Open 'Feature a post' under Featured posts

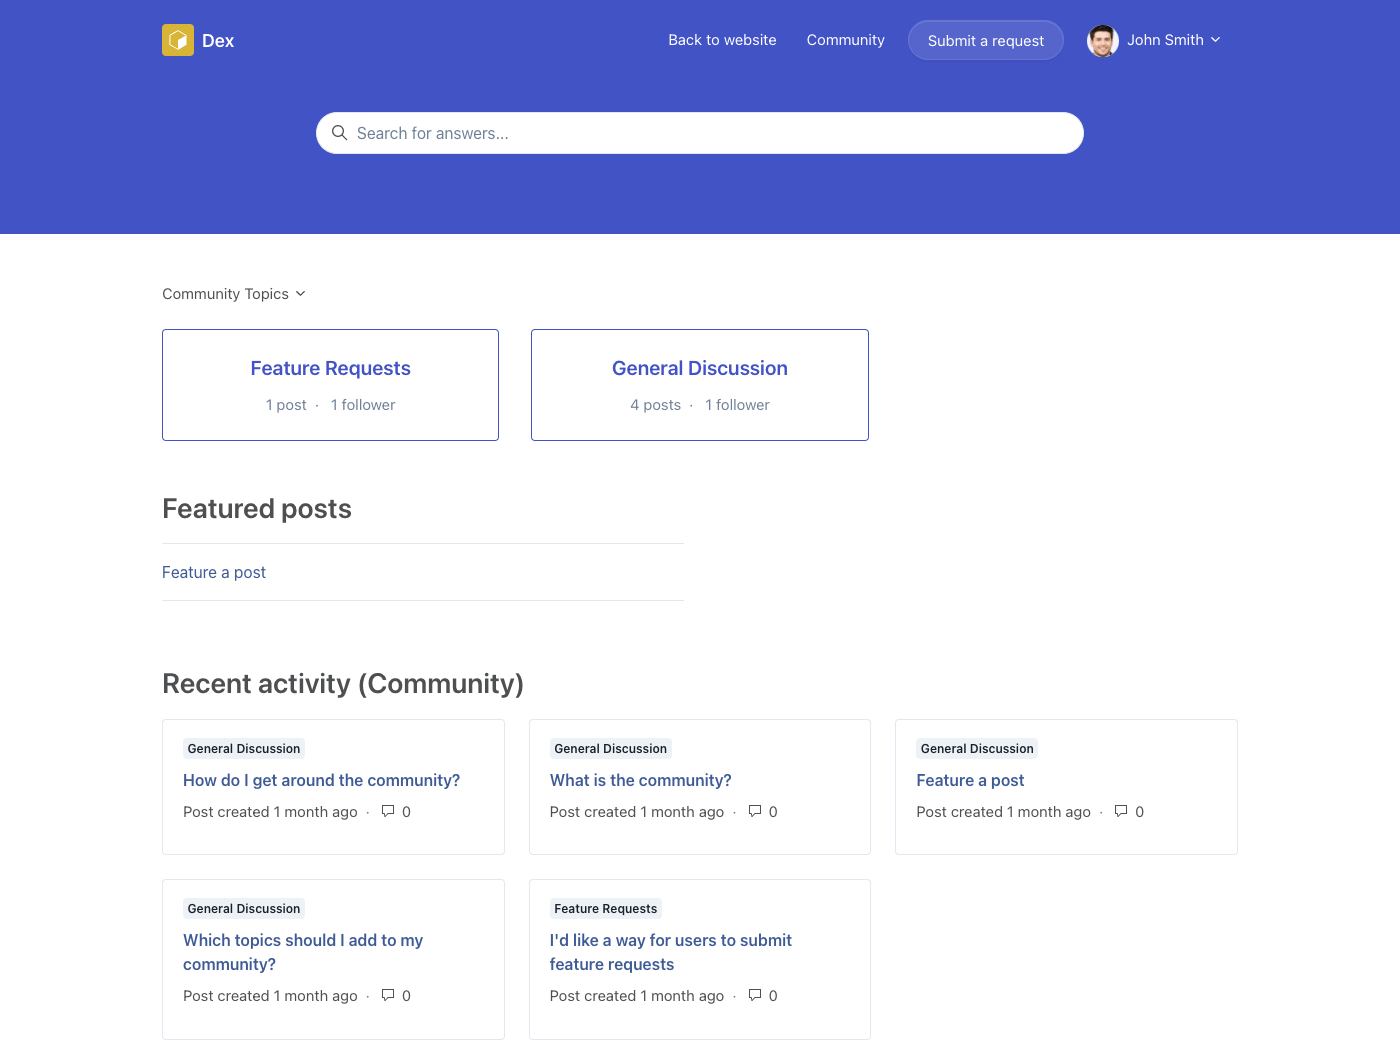[x=214, y=572]
